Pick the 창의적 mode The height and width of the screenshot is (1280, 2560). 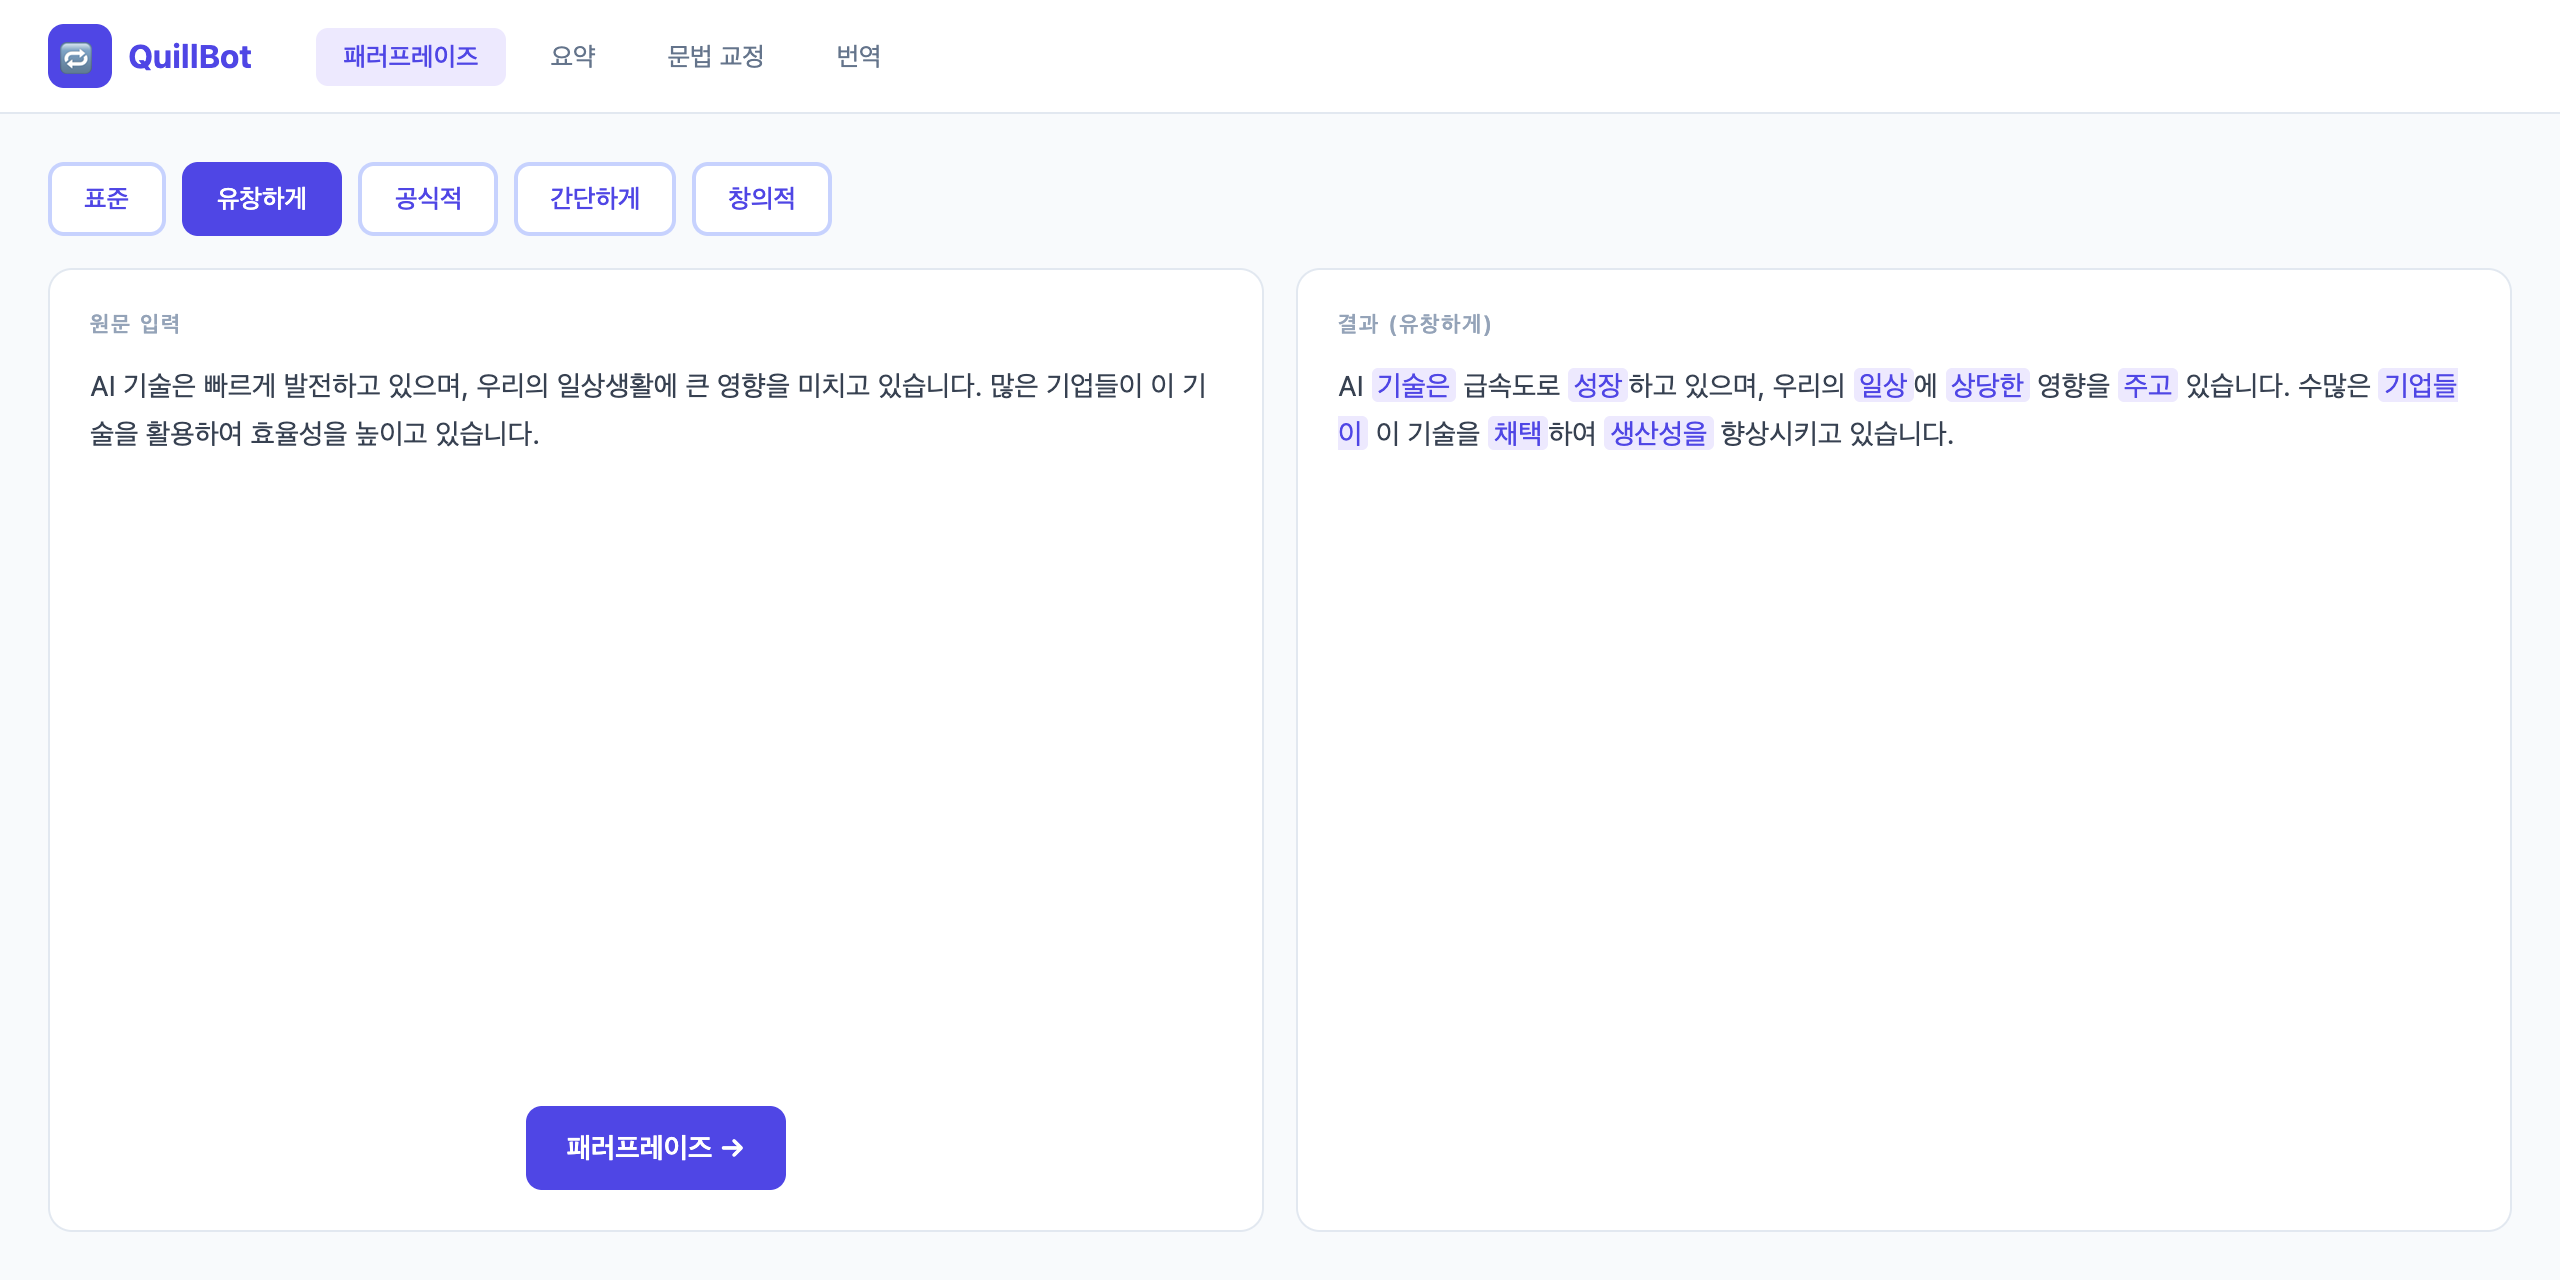[x=762, y=199]
